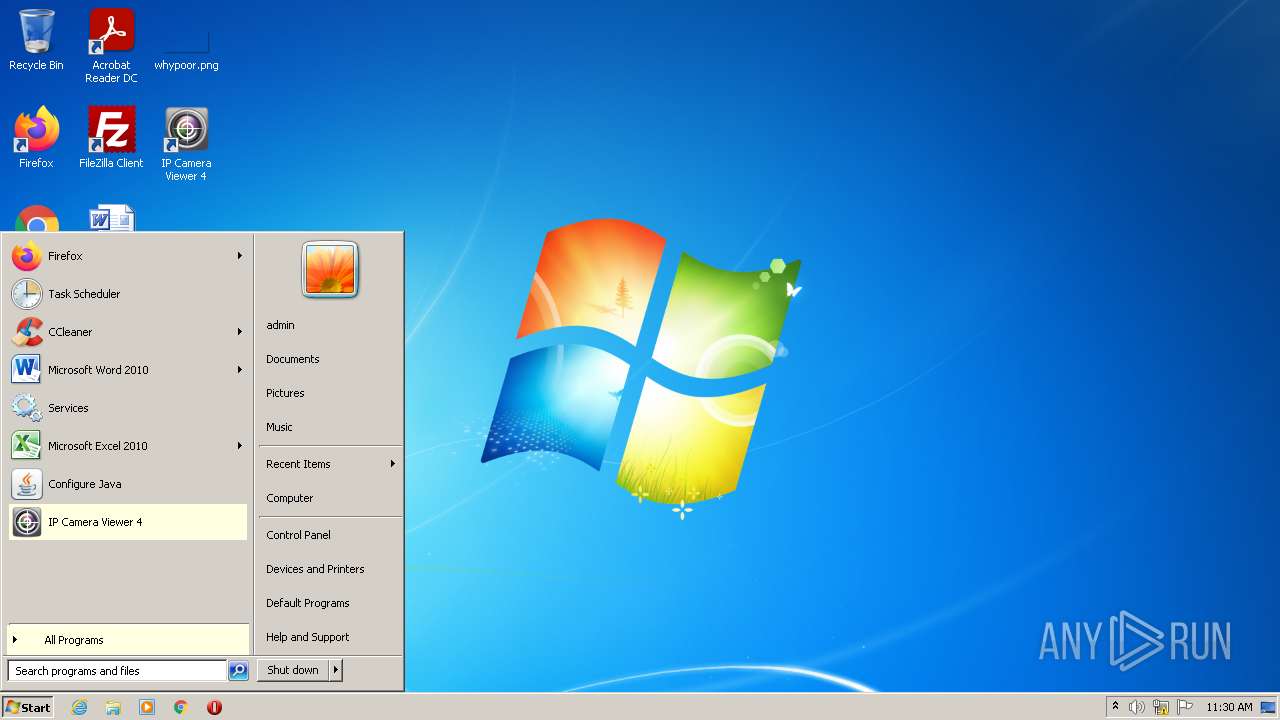1280x720 pixels.
Task: Open Computer from Start menu
Action: (330, 498)
